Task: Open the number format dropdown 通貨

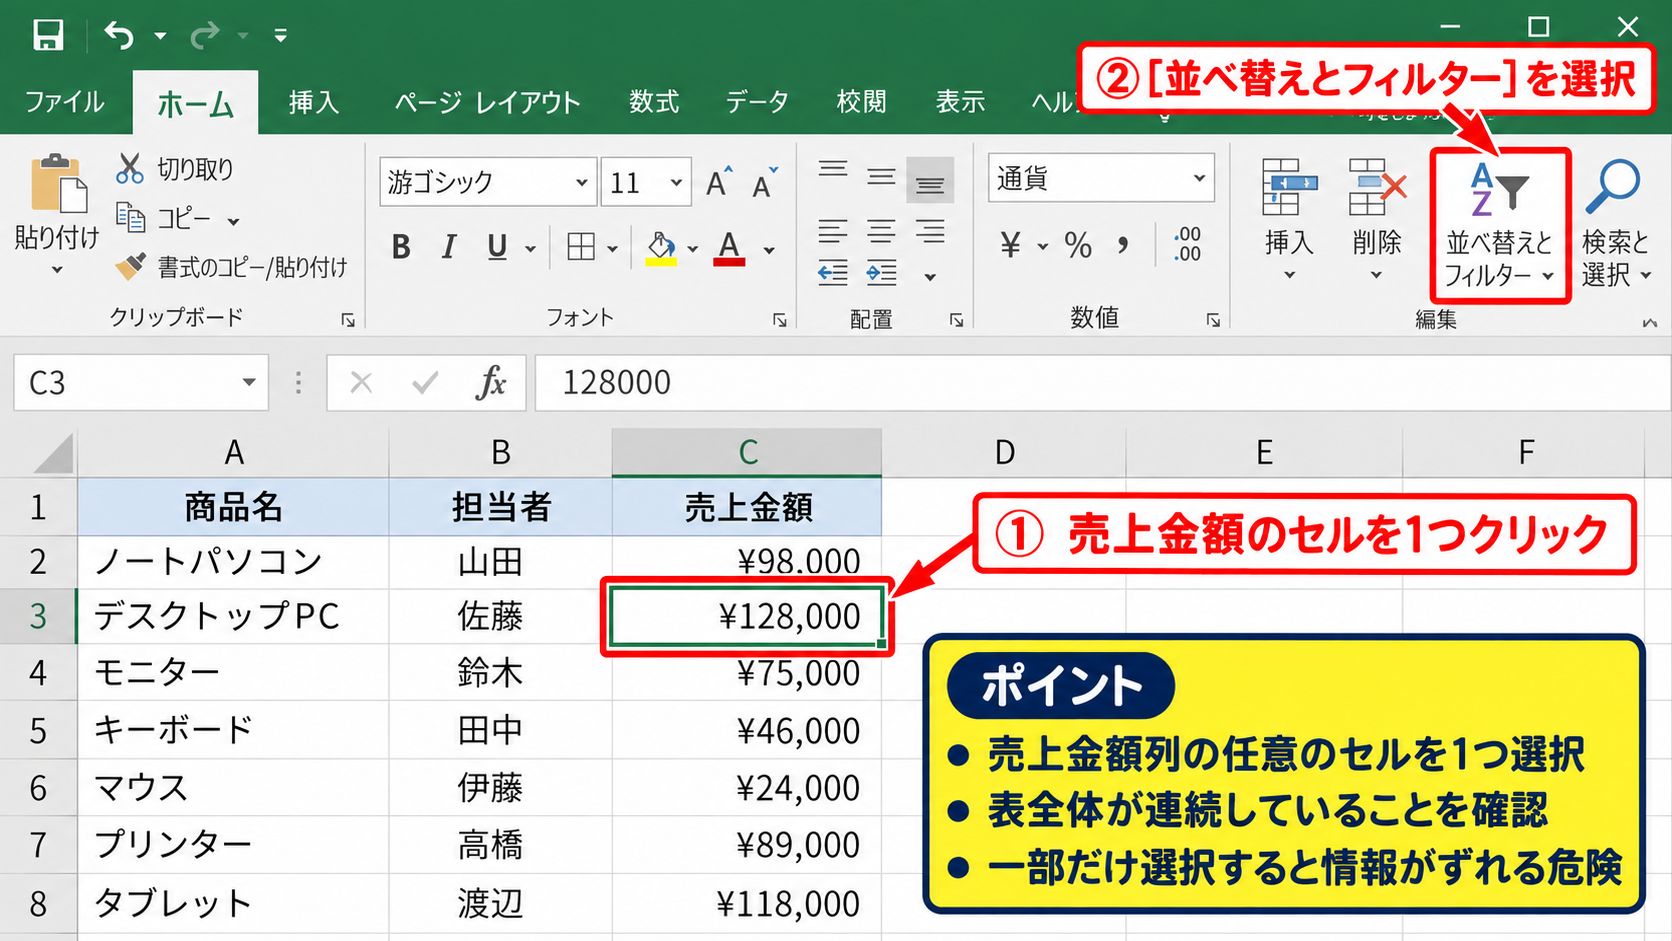Action: pos(1199,179)
